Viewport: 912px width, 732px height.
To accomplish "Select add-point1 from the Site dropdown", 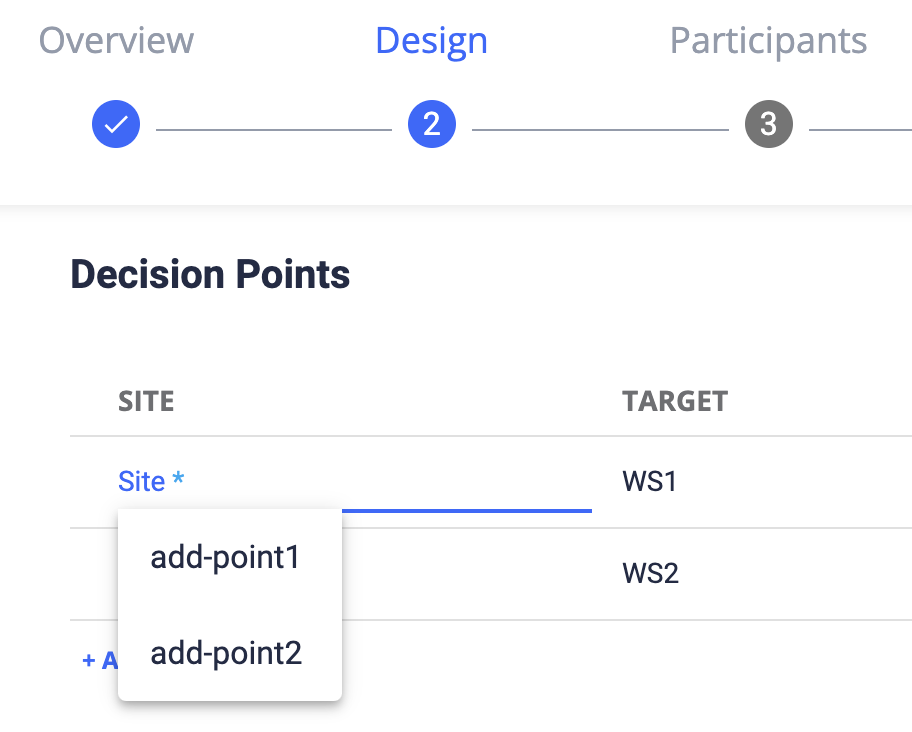I will point(224,557).
